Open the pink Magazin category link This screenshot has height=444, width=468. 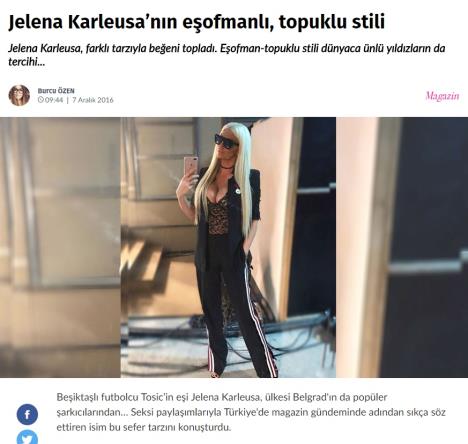[442, 96]
